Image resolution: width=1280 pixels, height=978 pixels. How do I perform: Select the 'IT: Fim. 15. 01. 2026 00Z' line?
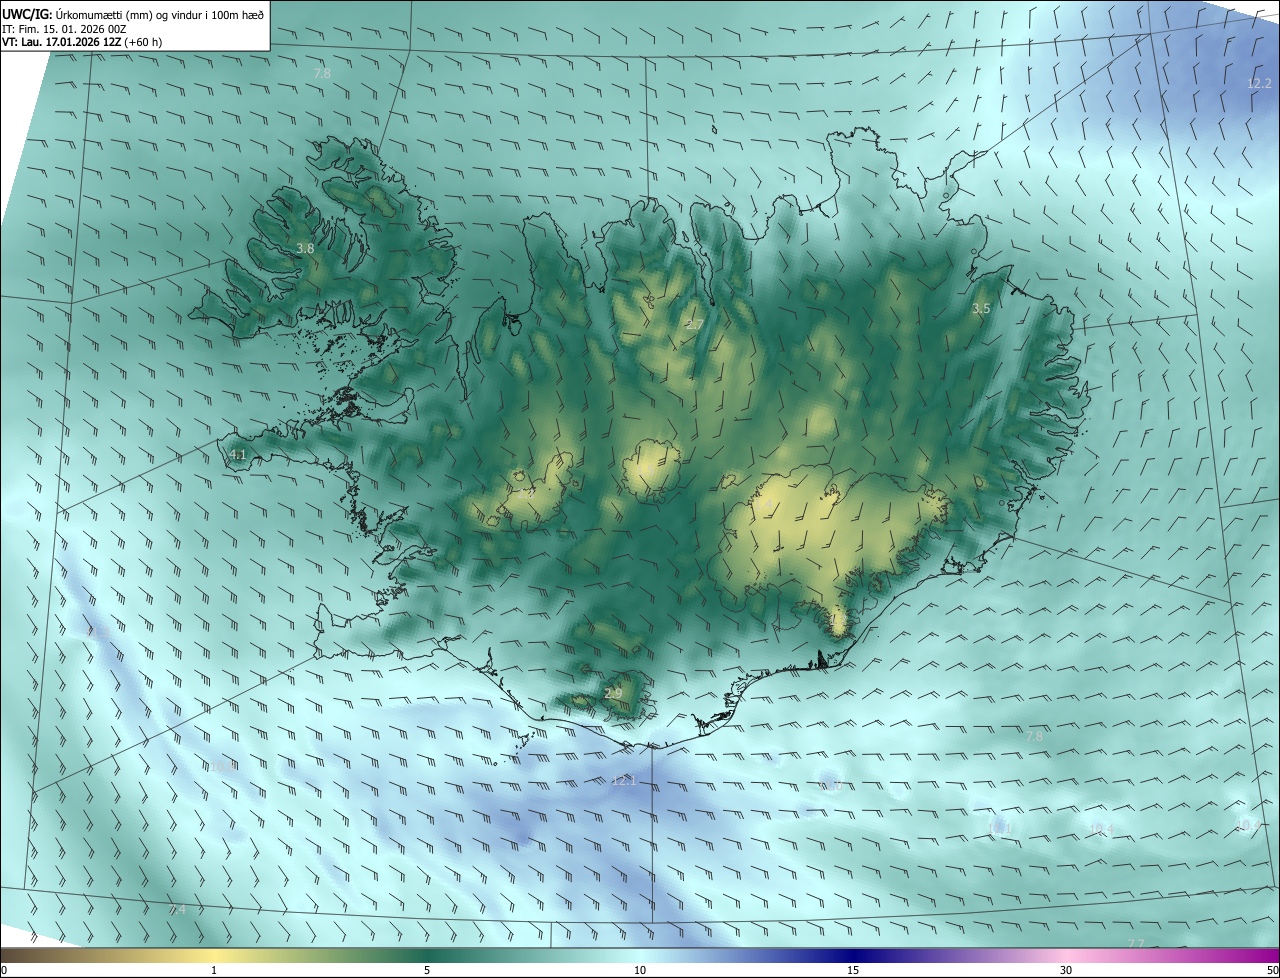pyautogui.click(x=64, y=29)
